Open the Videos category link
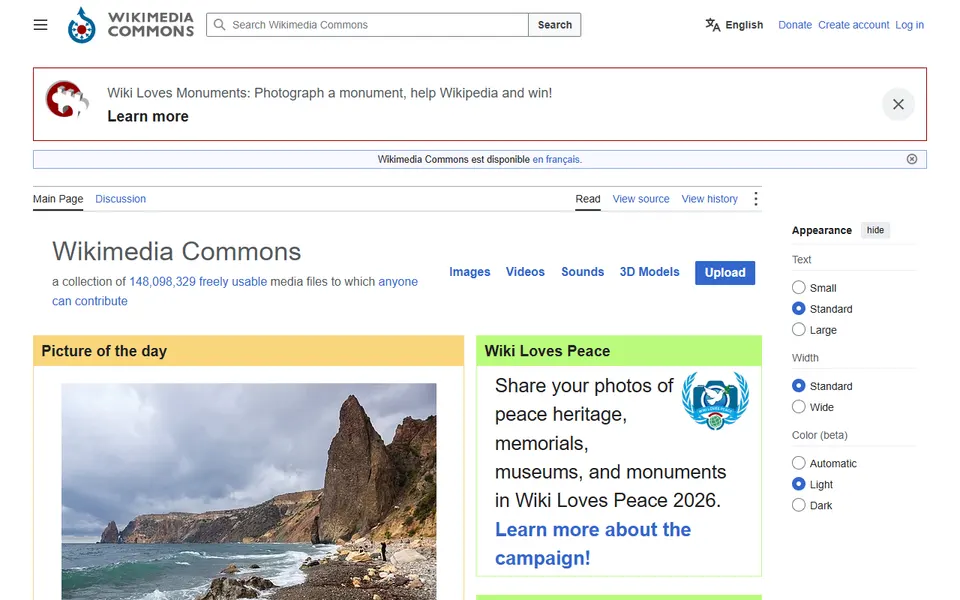Image resolution: width=960 pixels, height=600 pixels. point(525,272)
